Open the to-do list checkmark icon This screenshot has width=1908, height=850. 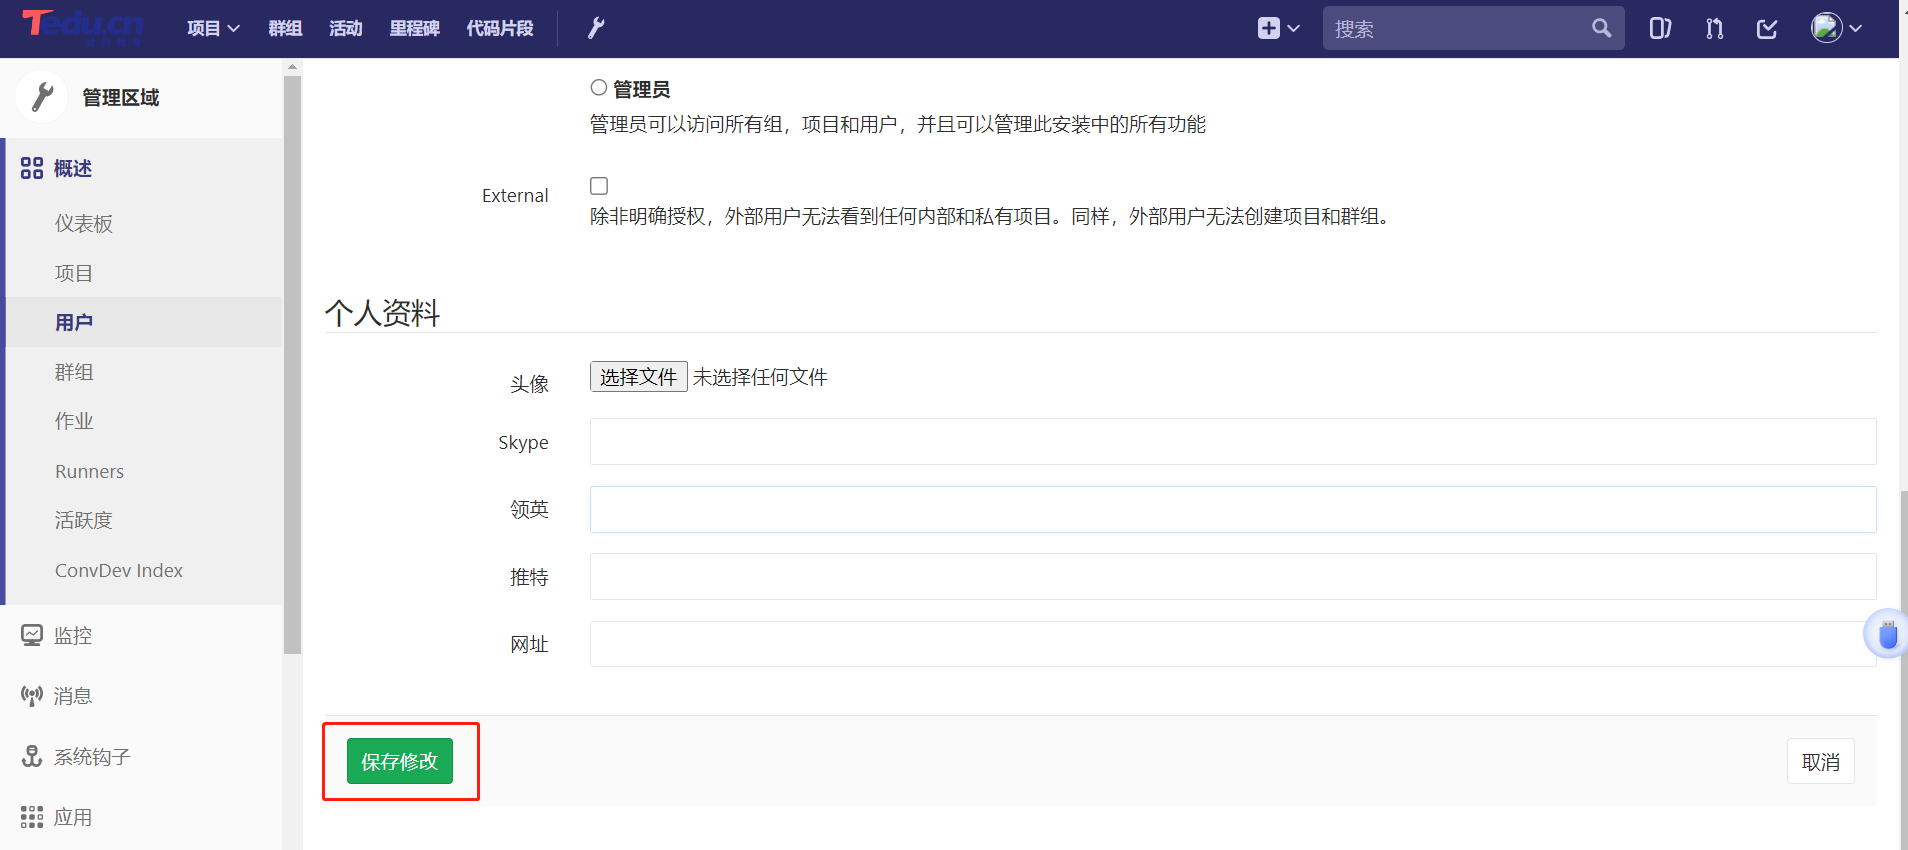coord(1767,28)
